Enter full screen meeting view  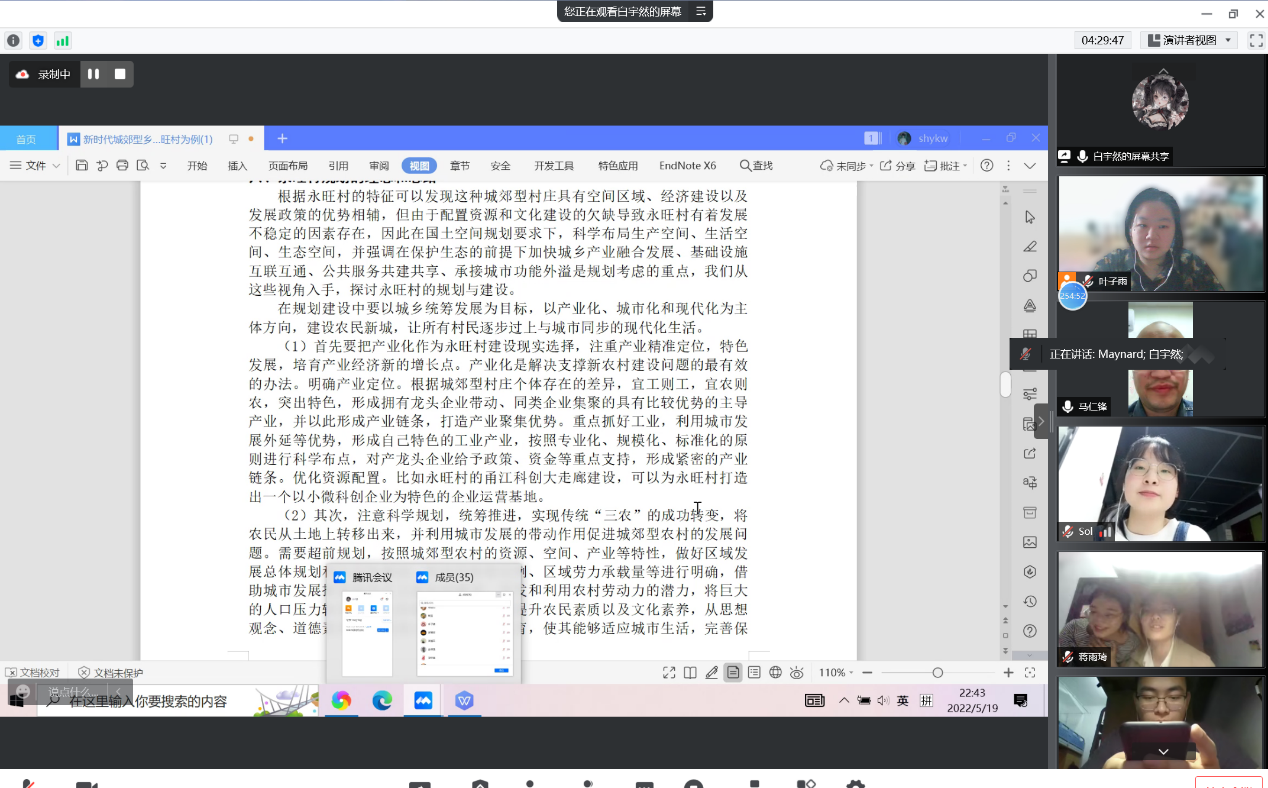(x=1256, y=41)
